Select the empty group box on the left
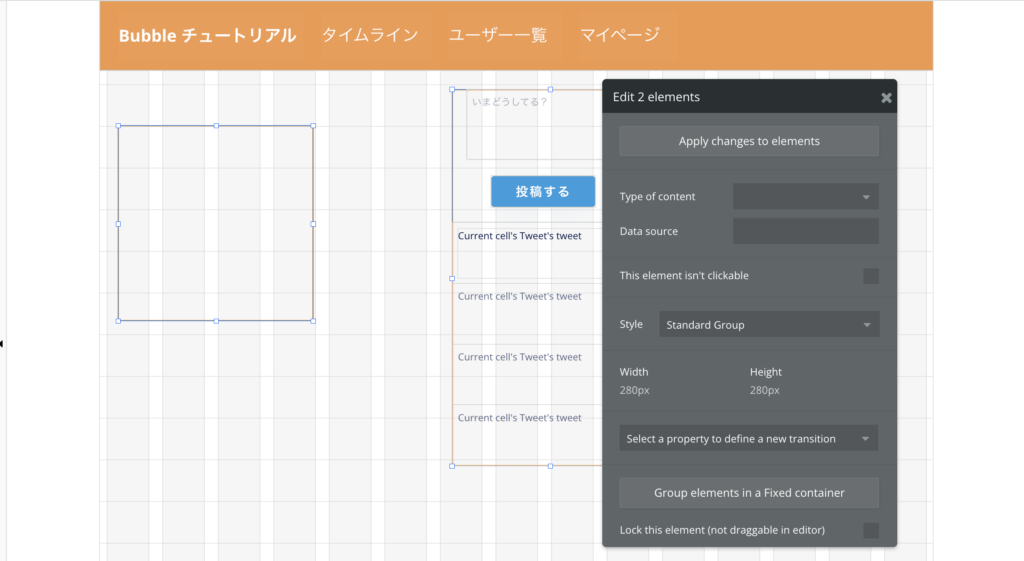Image resolution: width=1024 pixels, height=561 pixels. click(x=216, y=223)
